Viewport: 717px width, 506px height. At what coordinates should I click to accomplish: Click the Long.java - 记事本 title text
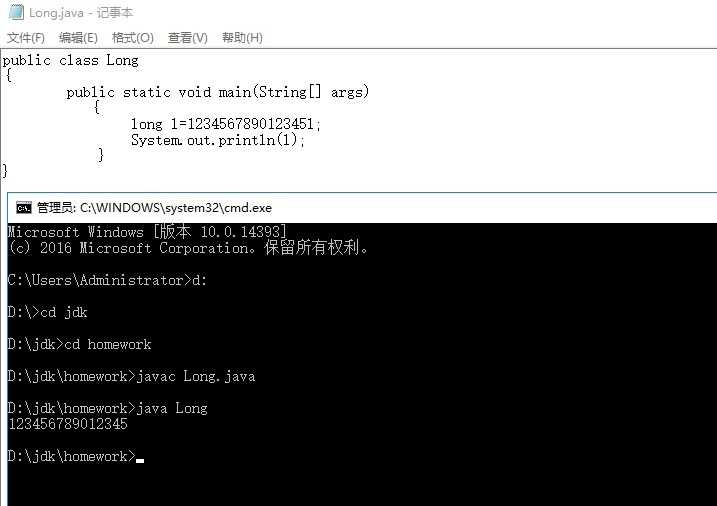coord(81,13)
